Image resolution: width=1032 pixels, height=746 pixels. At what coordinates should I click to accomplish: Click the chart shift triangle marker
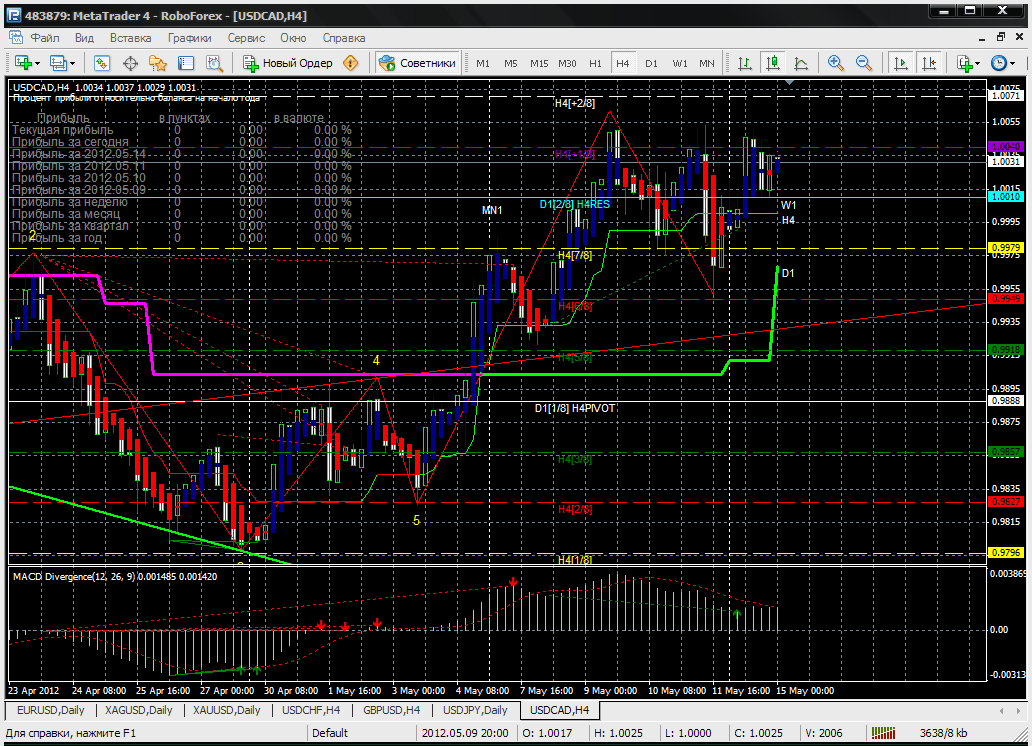point(789,82)
